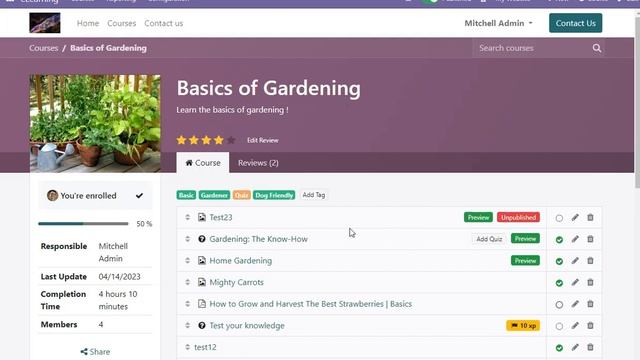Toggle completion of Mighty Carrots

559,283
